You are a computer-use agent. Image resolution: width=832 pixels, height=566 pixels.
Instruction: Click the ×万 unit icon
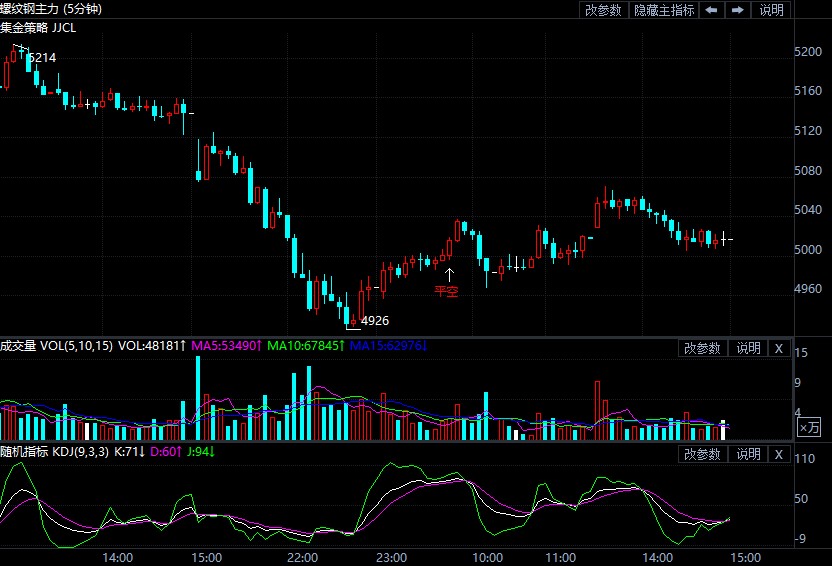pos(809,427)
